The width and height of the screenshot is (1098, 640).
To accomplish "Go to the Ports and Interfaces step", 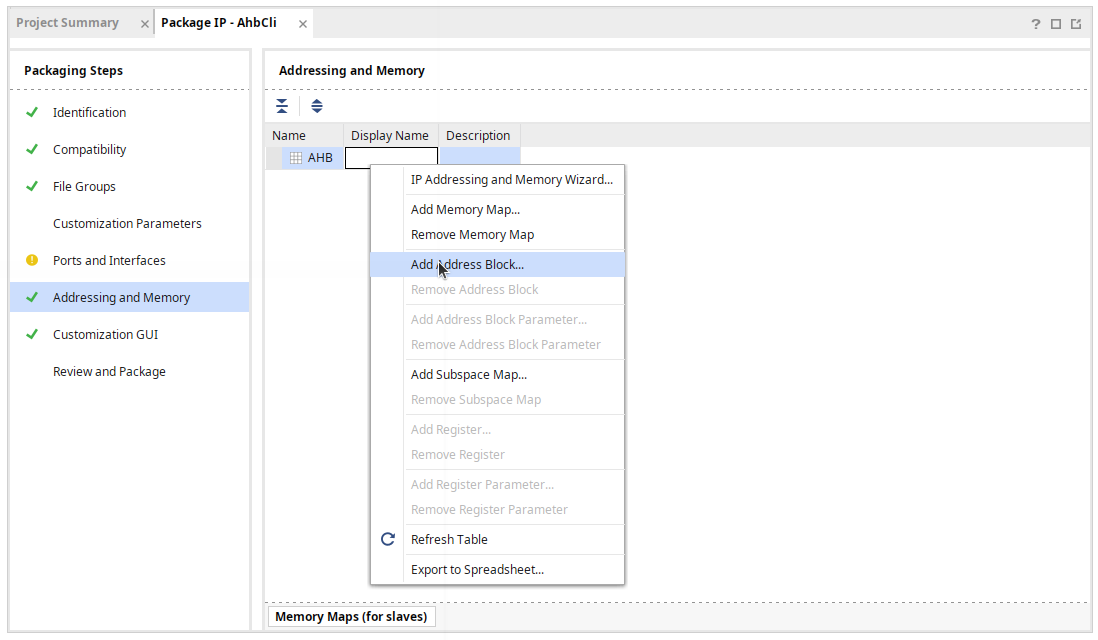I will (x=109, y=261).
